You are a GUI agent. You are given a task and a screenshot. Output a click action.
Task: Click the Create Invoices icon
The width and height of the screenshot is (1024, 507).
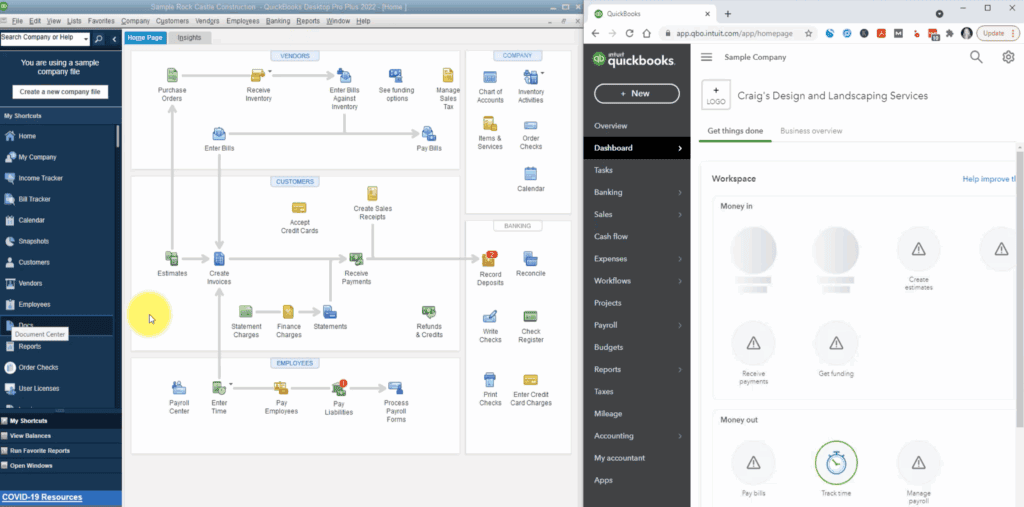pos(219,260)
